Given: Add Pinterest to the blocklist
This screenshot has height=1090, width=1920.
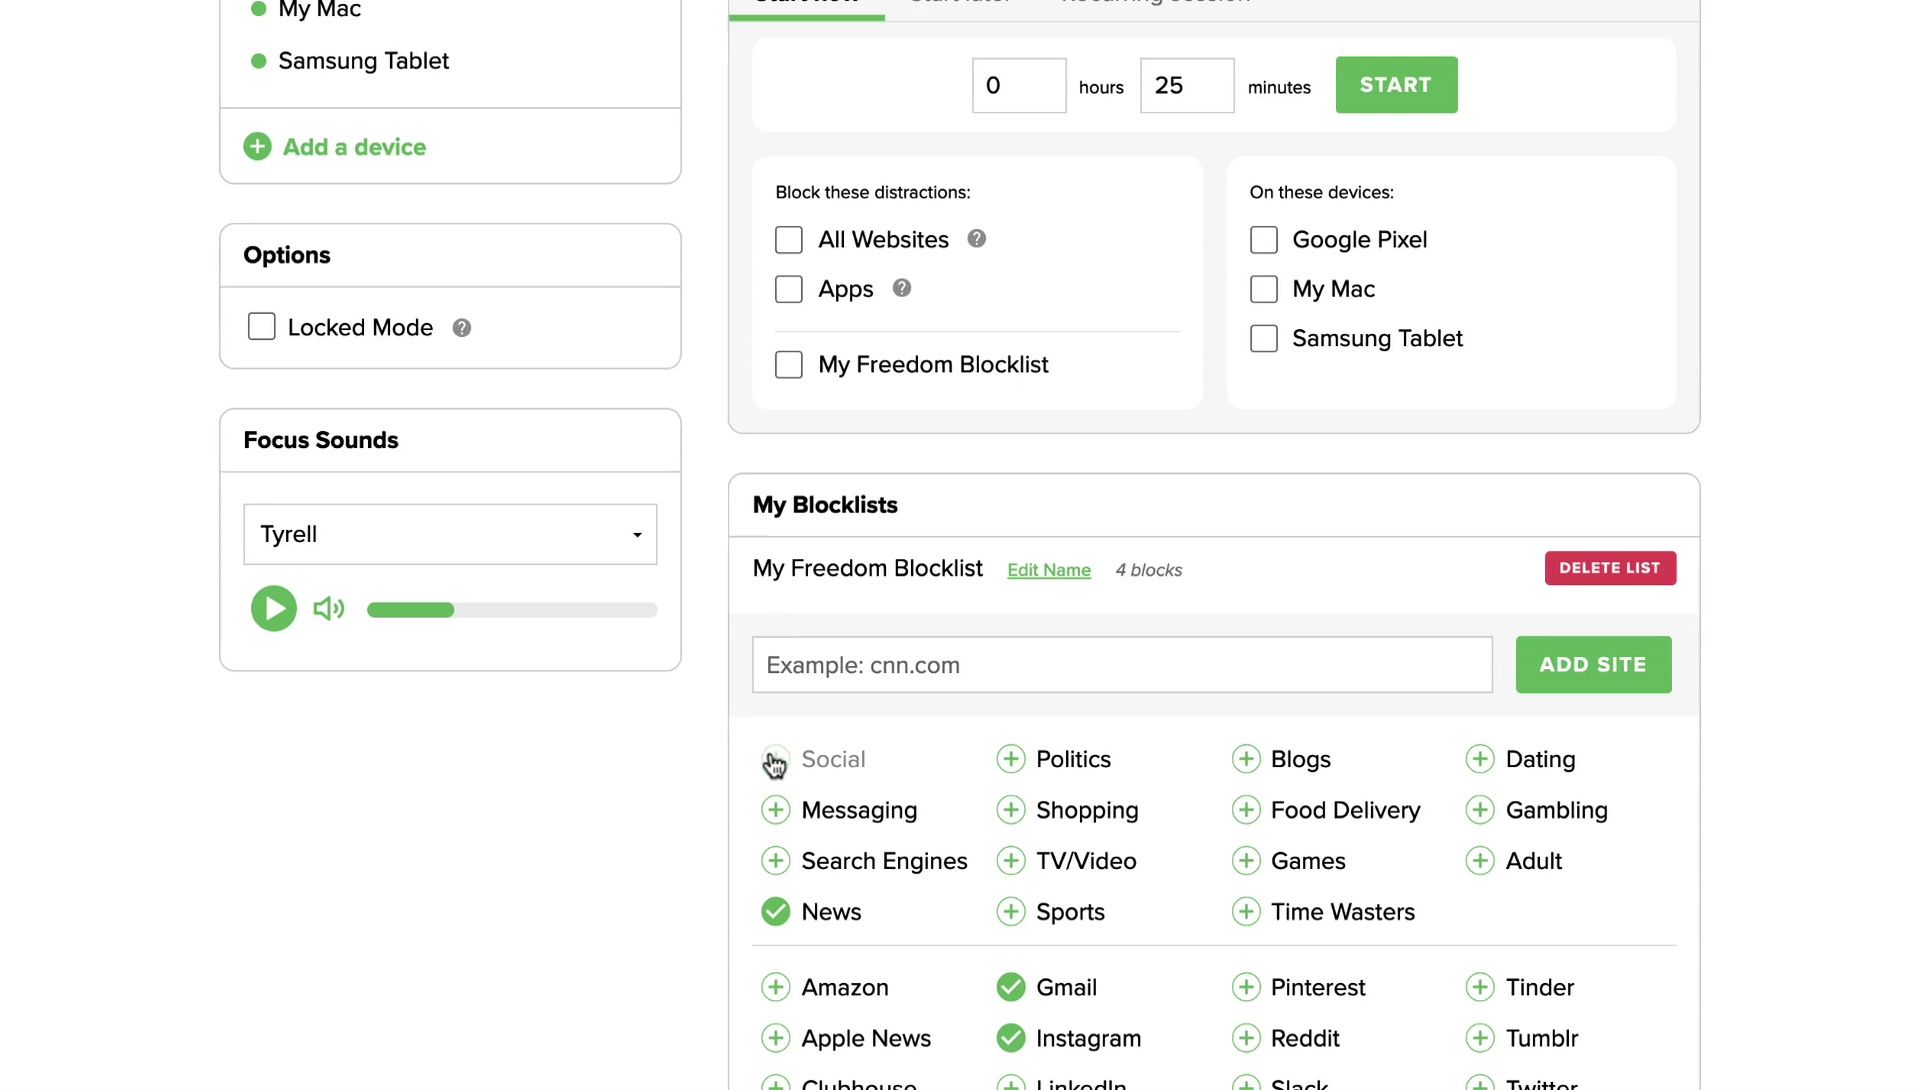Looking at the screenshot, I should coord(1246,988).
